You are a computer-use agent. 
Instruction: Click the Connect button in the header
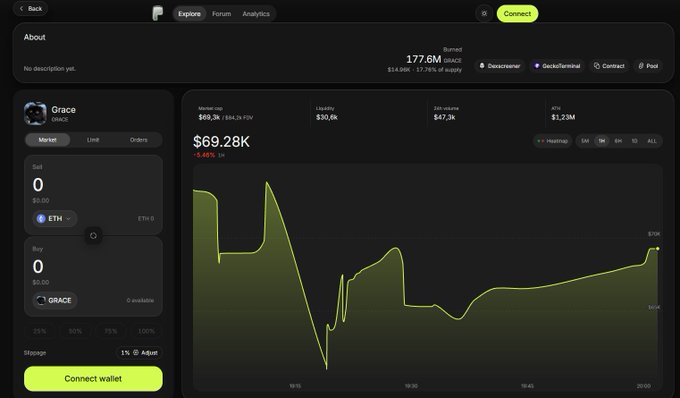tap(517, 14)
